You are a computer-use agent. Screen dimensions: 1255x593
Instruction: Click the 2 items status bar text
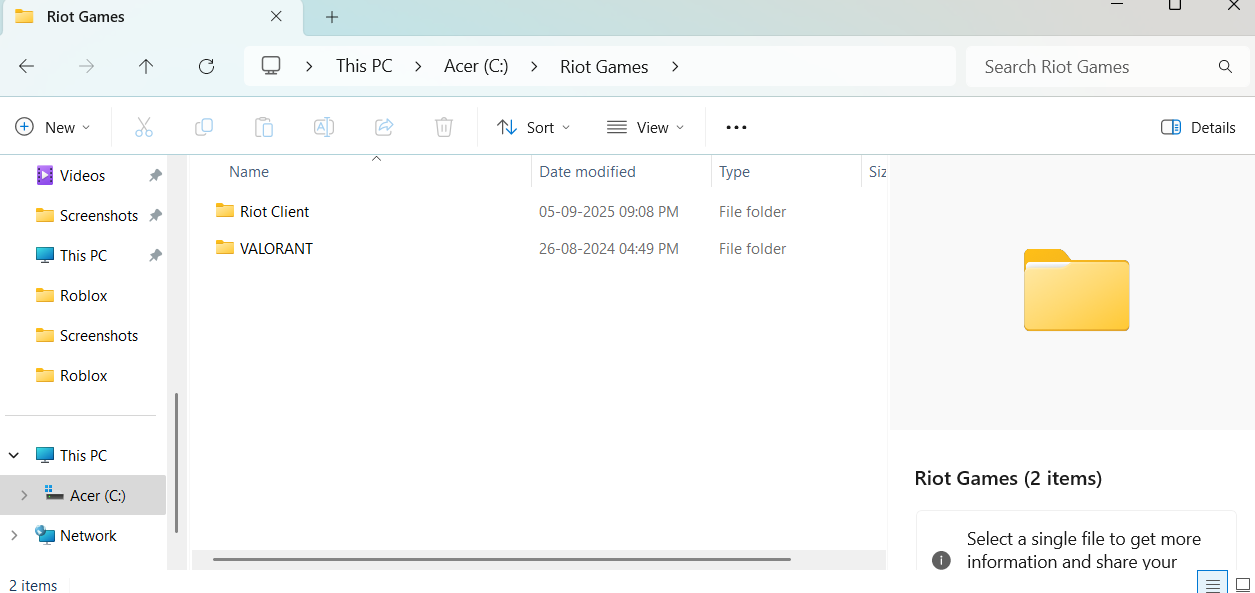coord(33,585)
